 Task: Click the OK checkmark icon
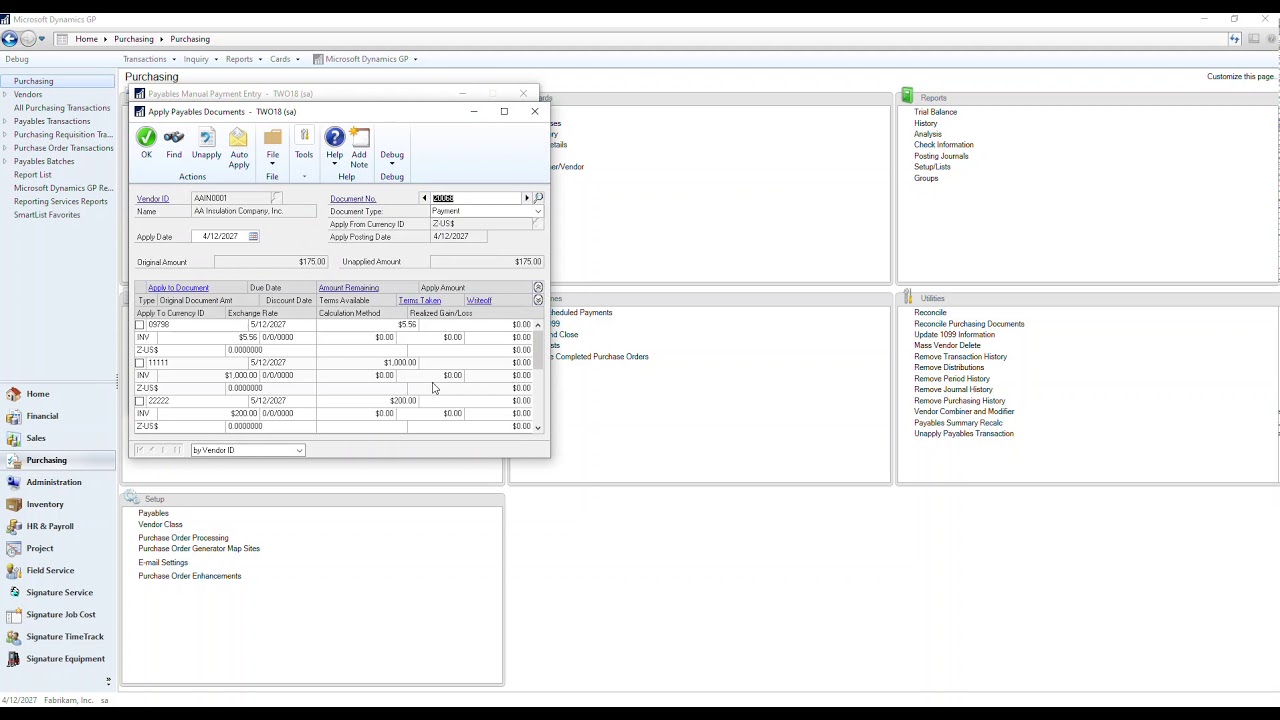[146, 137]
